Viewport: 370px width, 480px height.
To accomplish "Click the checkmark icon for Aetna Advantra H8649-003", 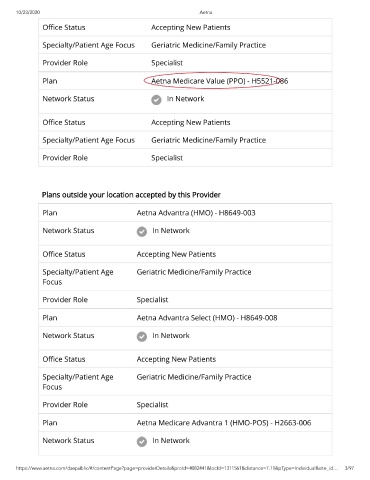I will tap(142, 231).
